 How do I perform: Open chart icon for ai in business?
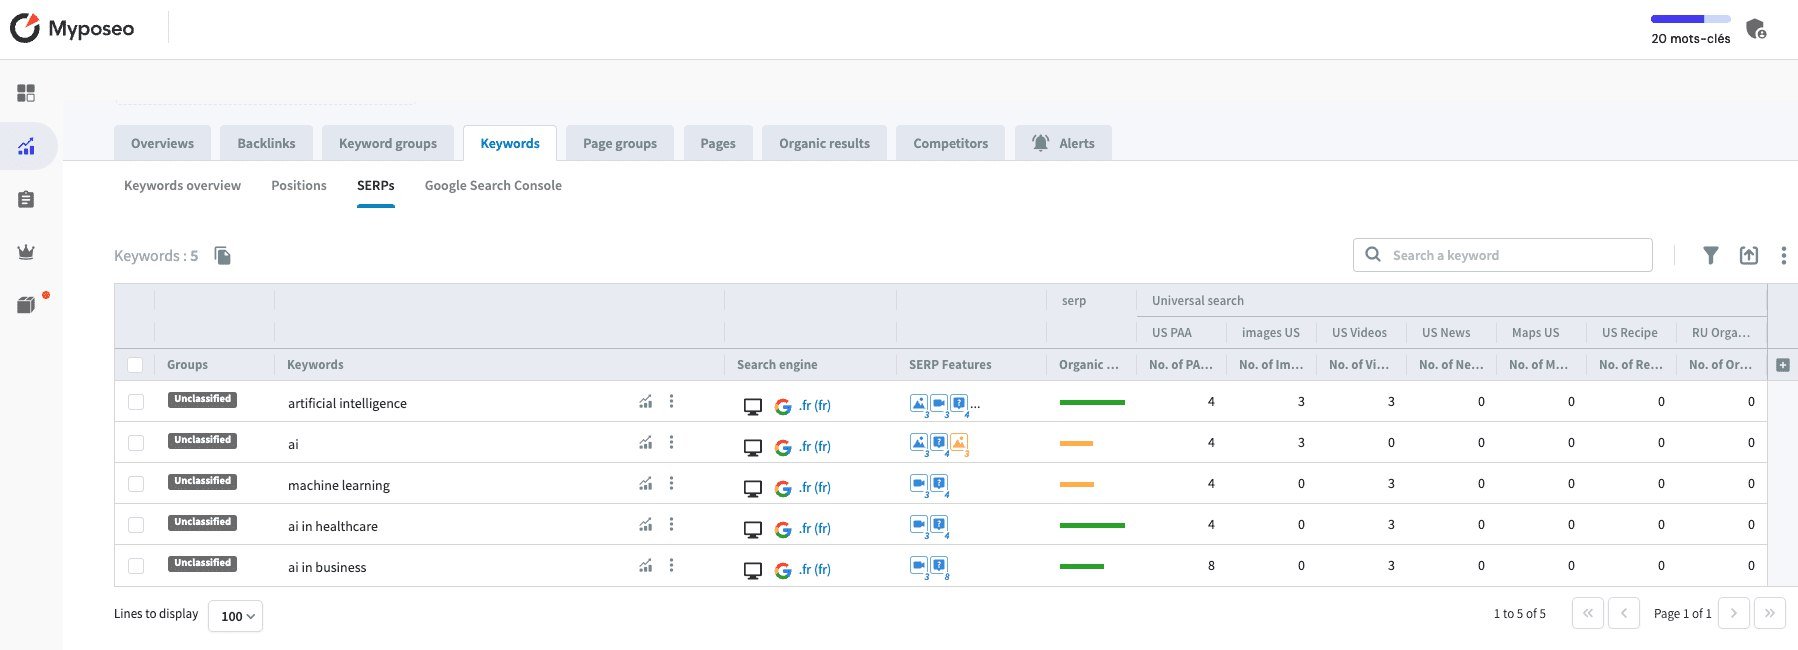coord(646,566)
